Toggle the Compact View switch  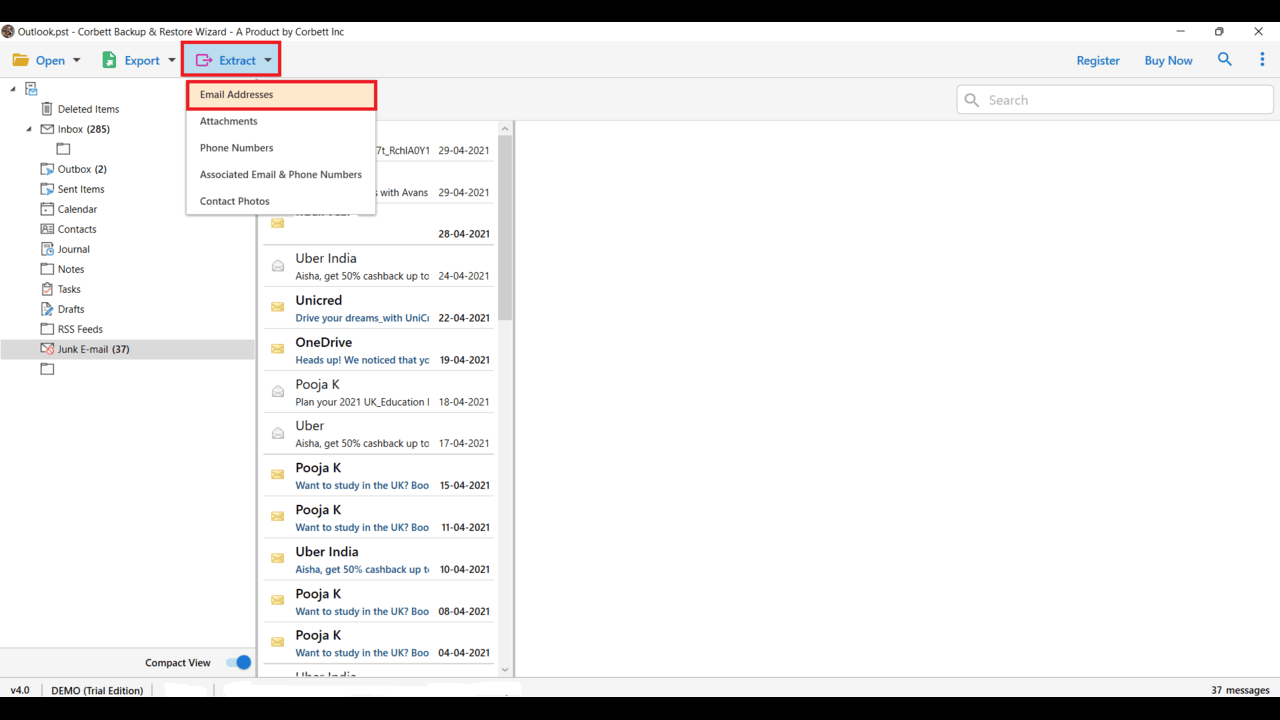click(x=238, y=663)
